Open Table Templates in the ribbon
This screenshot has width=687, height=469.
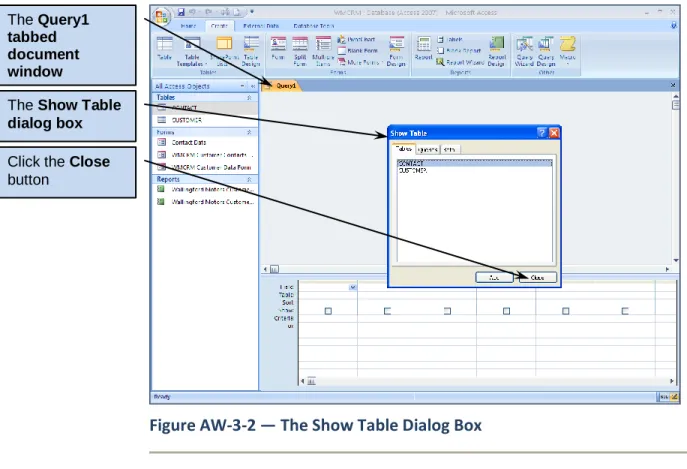pos(192,51)
